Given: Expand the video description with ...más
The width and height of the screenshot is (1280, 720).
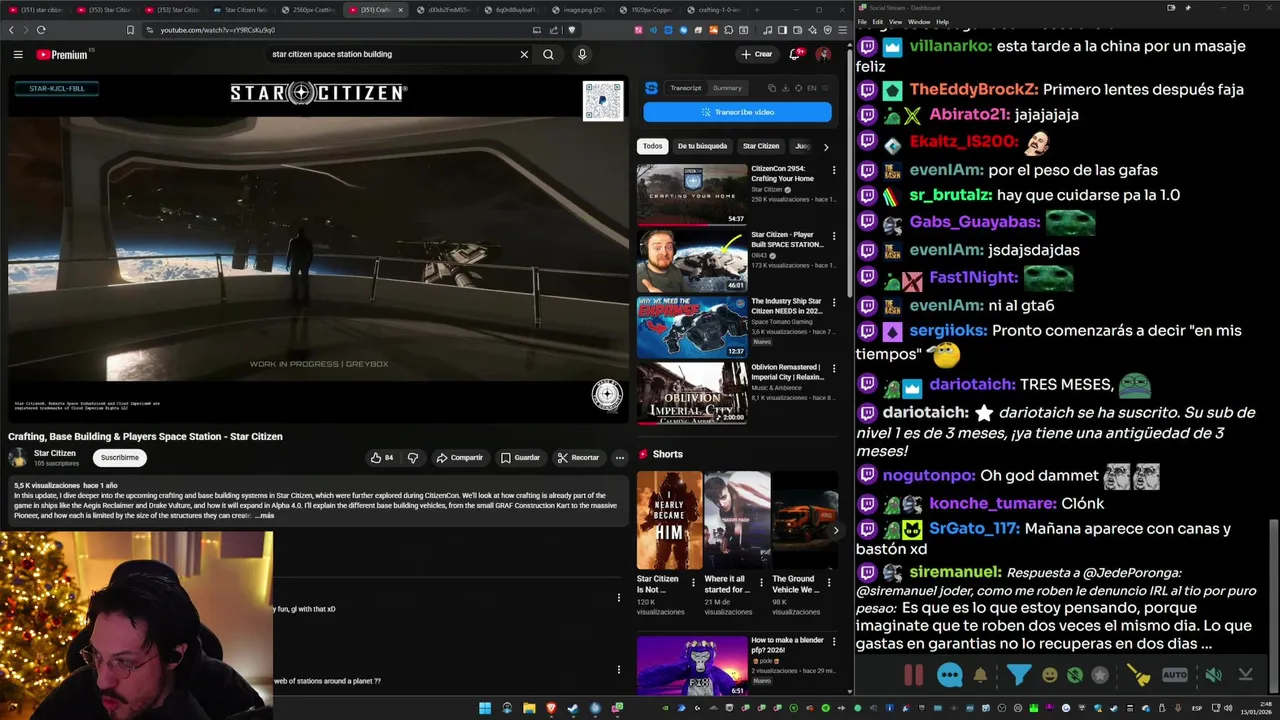Looking at the screenshot, I should click(x=264, y=515).
